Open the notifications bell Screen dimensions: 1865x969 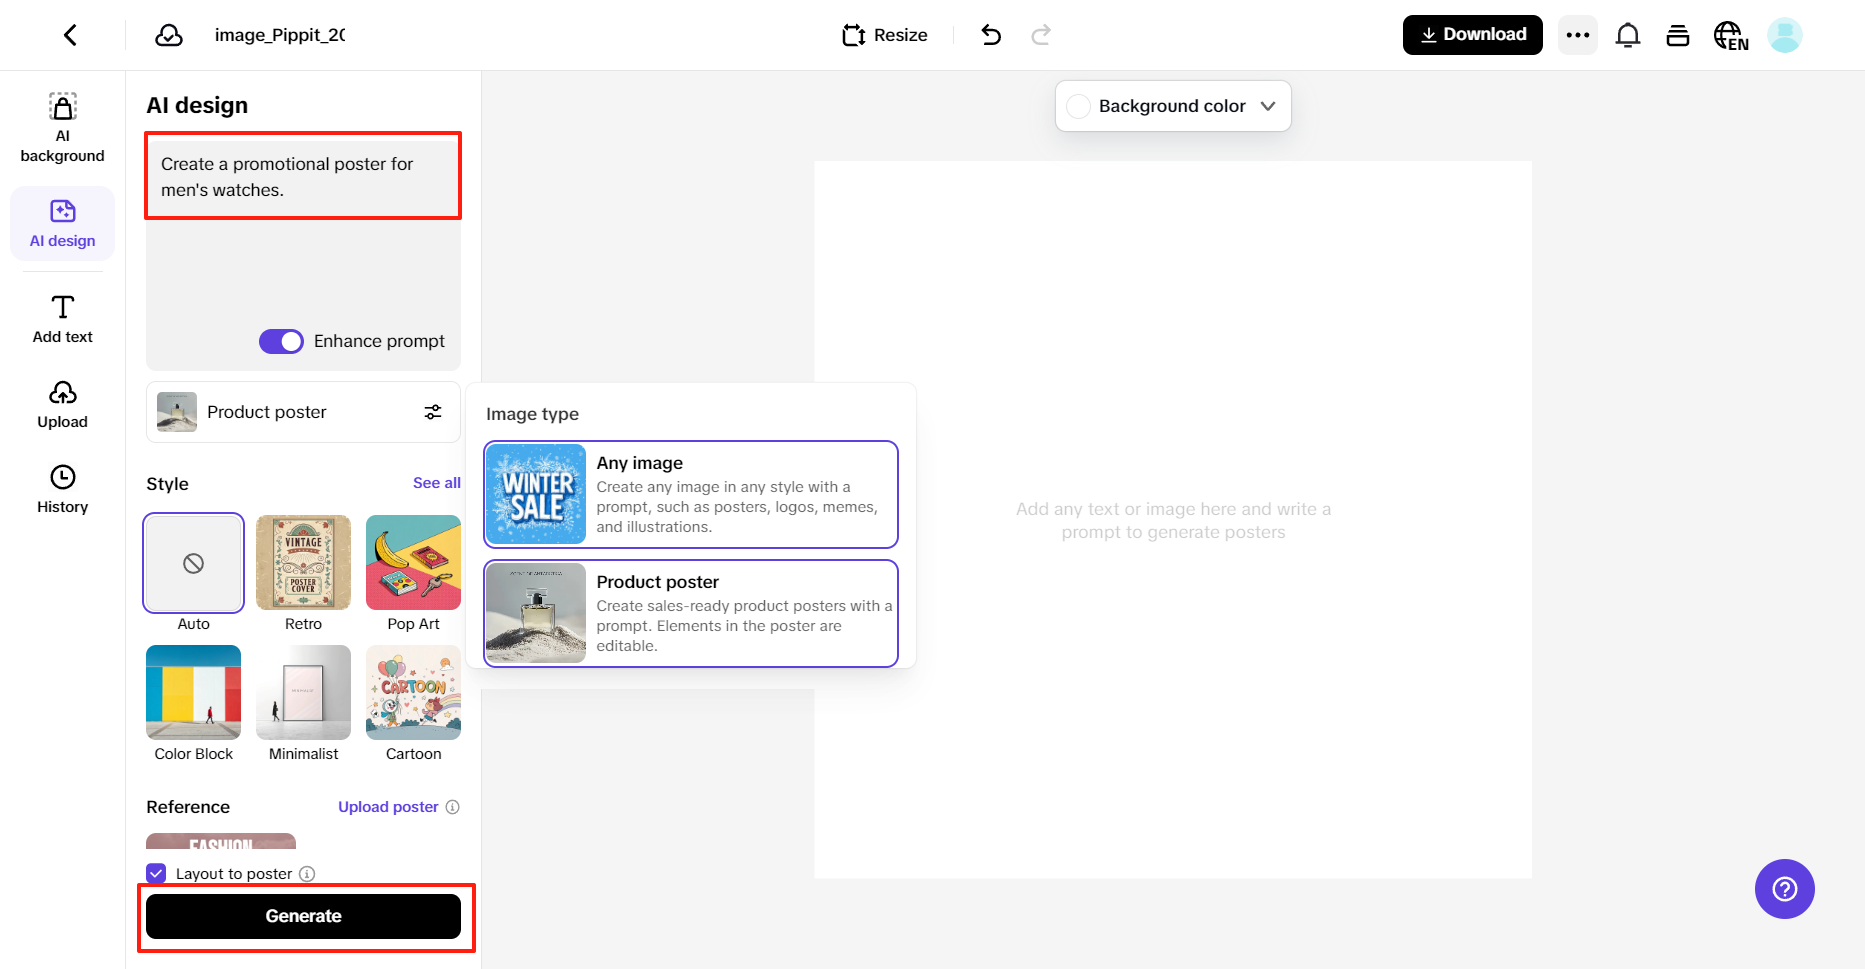1628,34
